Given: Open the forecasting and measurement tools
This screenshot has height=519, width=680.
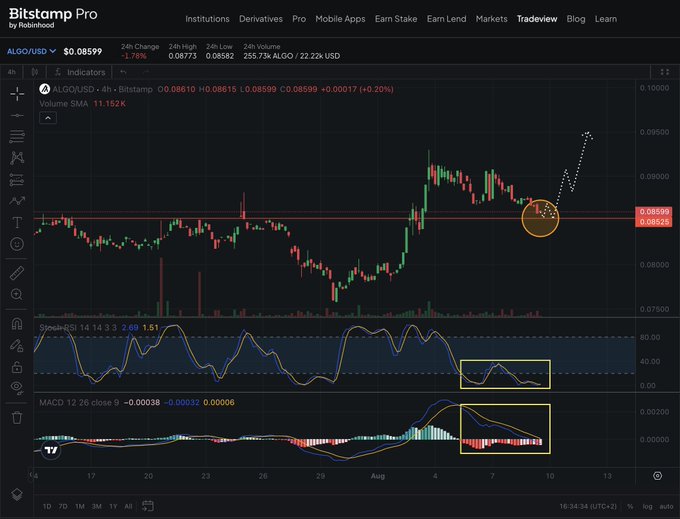Looking at the screenshot, I should click(x=17, y=179).
